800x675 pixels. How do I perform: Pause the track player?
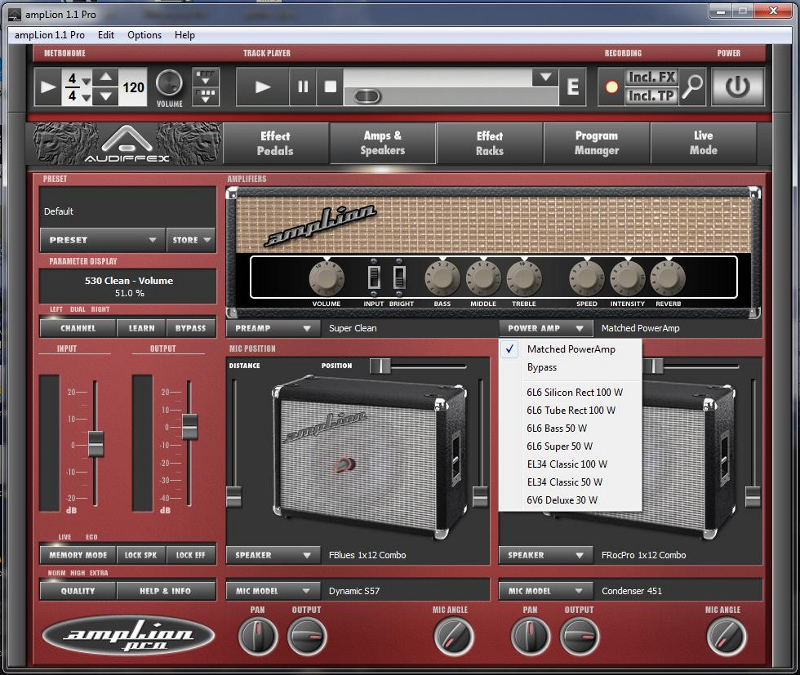point(303,87)
